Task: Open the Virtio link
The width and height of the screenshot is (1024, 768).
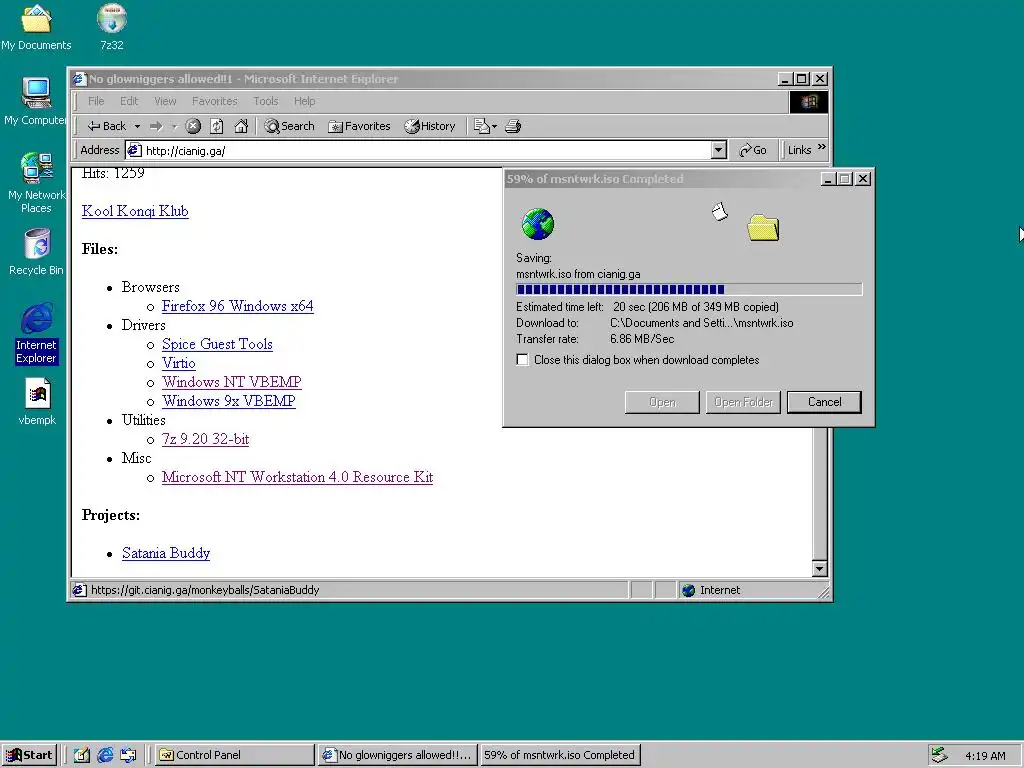Action: [179, 363]
